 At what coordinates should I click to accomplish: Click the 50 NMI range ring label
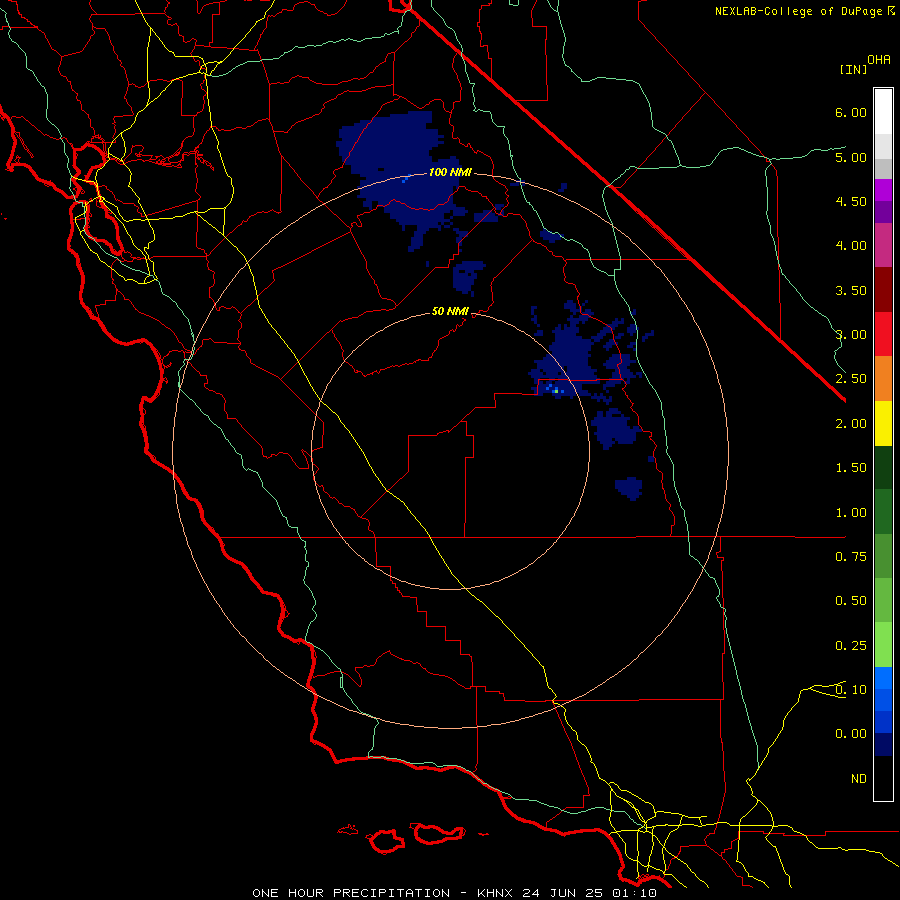coord(450,311)
